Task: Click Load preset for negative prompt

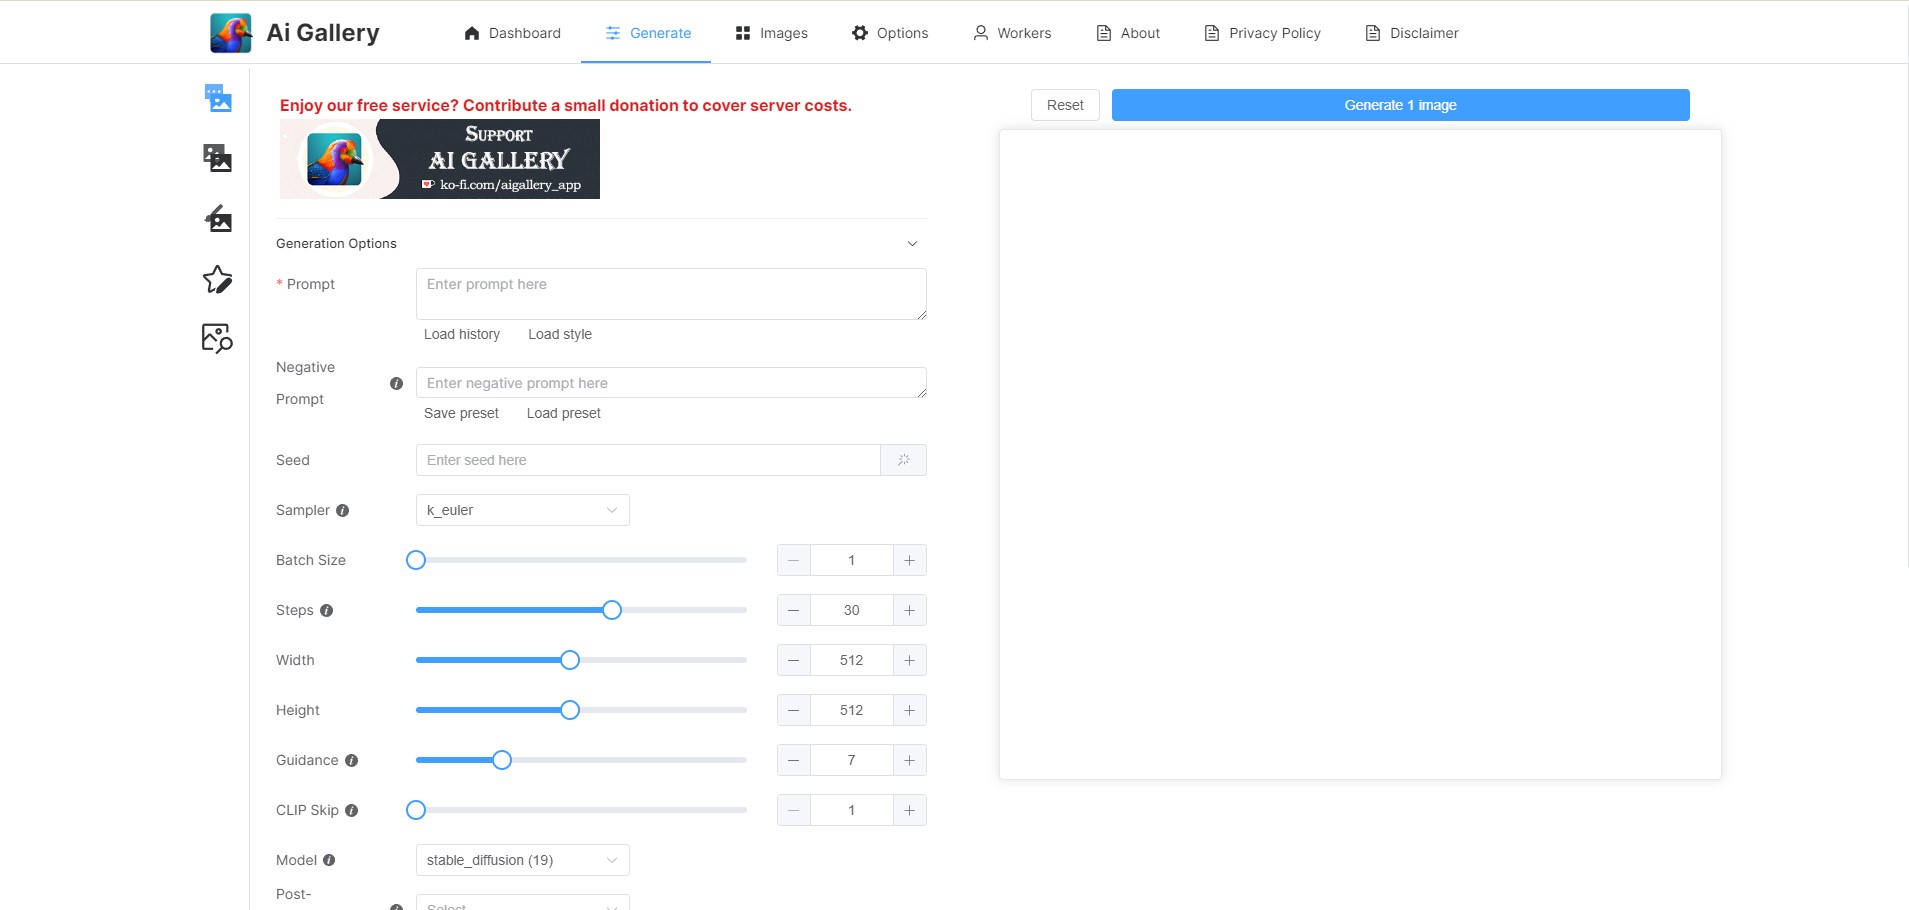Action: coord(564,413)
